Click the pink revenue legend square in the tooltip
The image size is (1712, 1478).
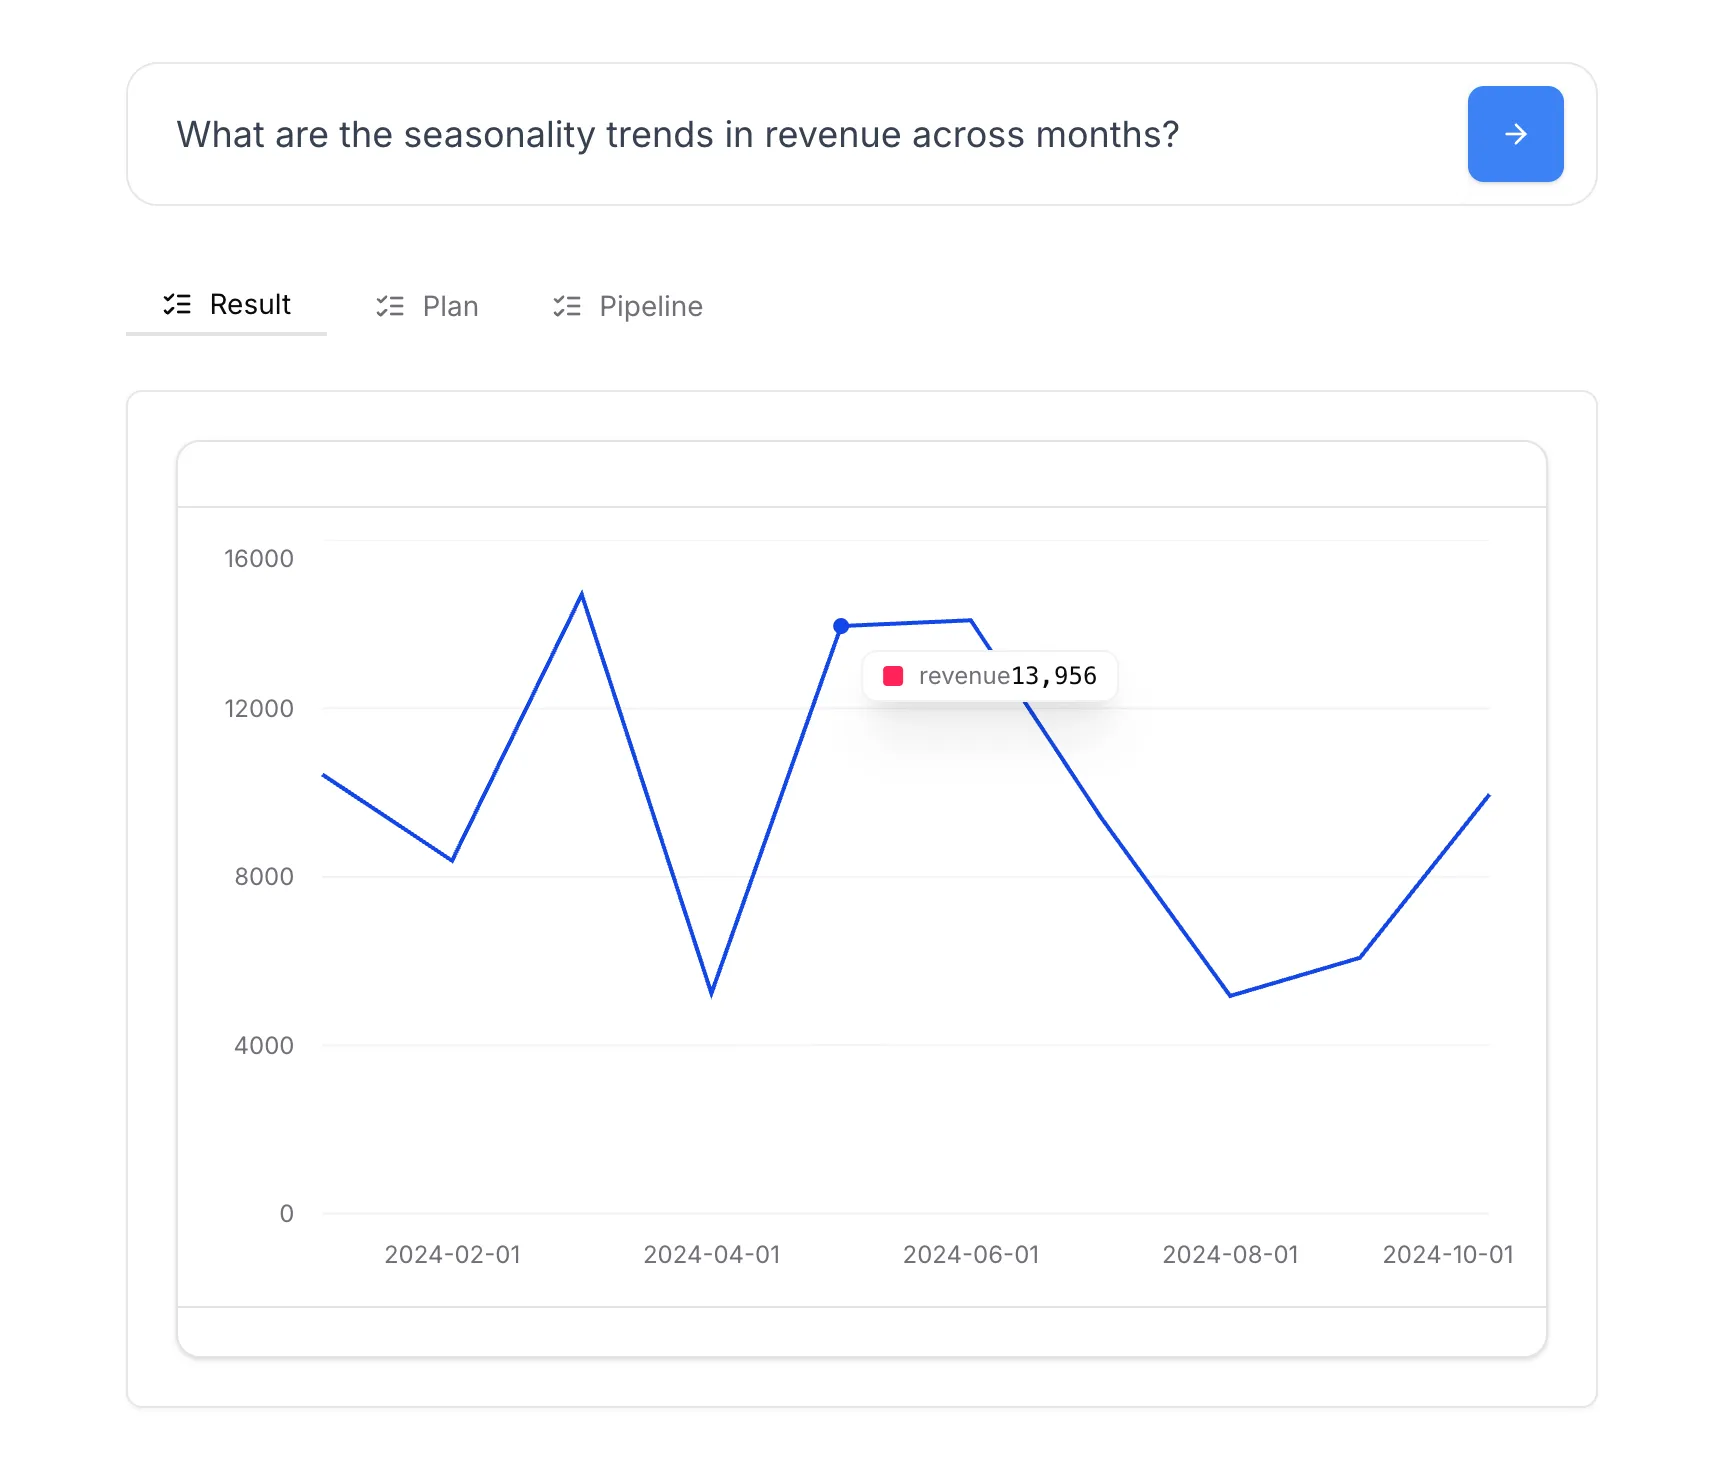[895, 675]
